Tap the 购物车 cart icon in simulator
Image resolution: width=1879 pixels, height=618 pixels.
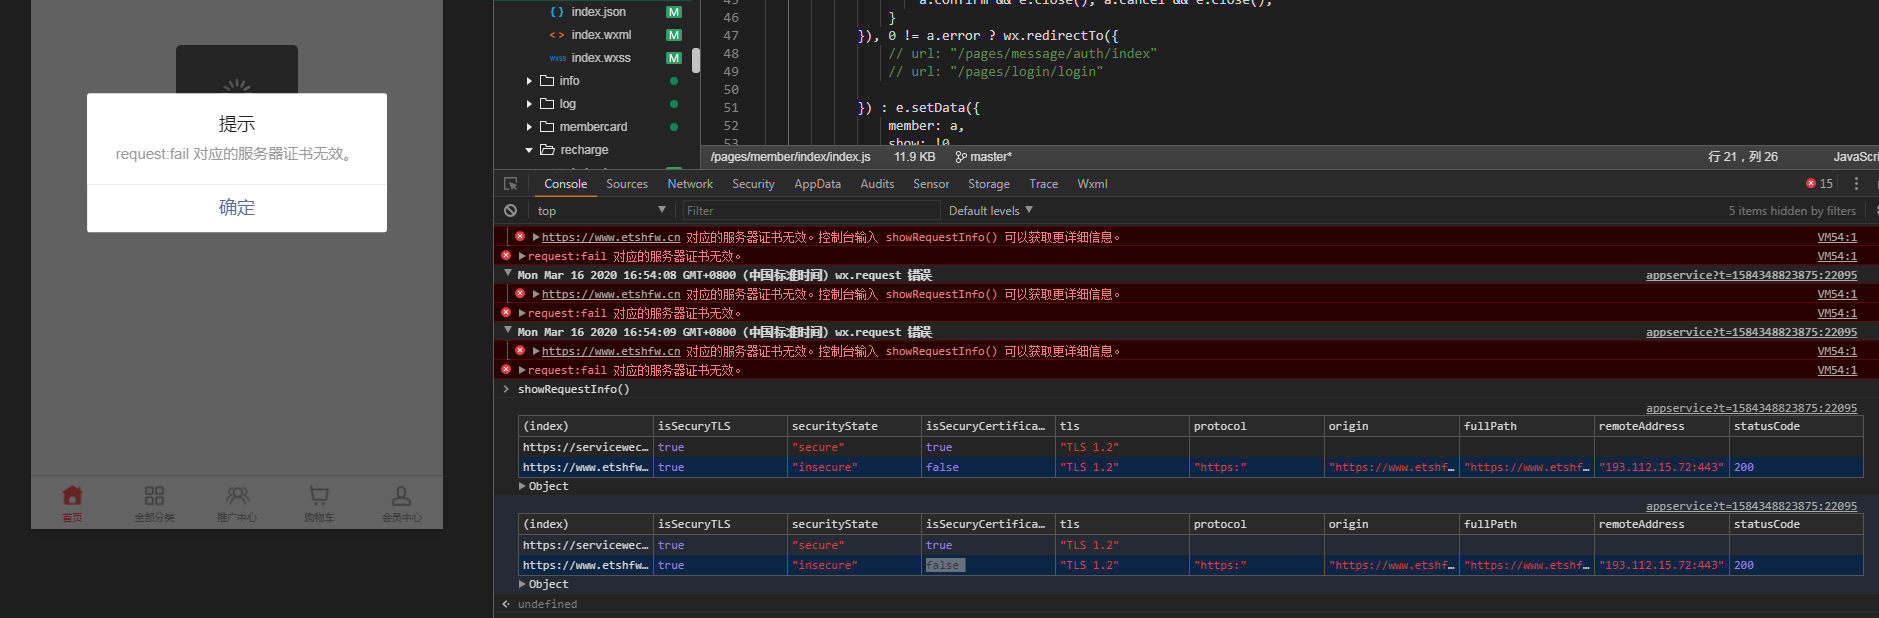click(x=319, y=496)
